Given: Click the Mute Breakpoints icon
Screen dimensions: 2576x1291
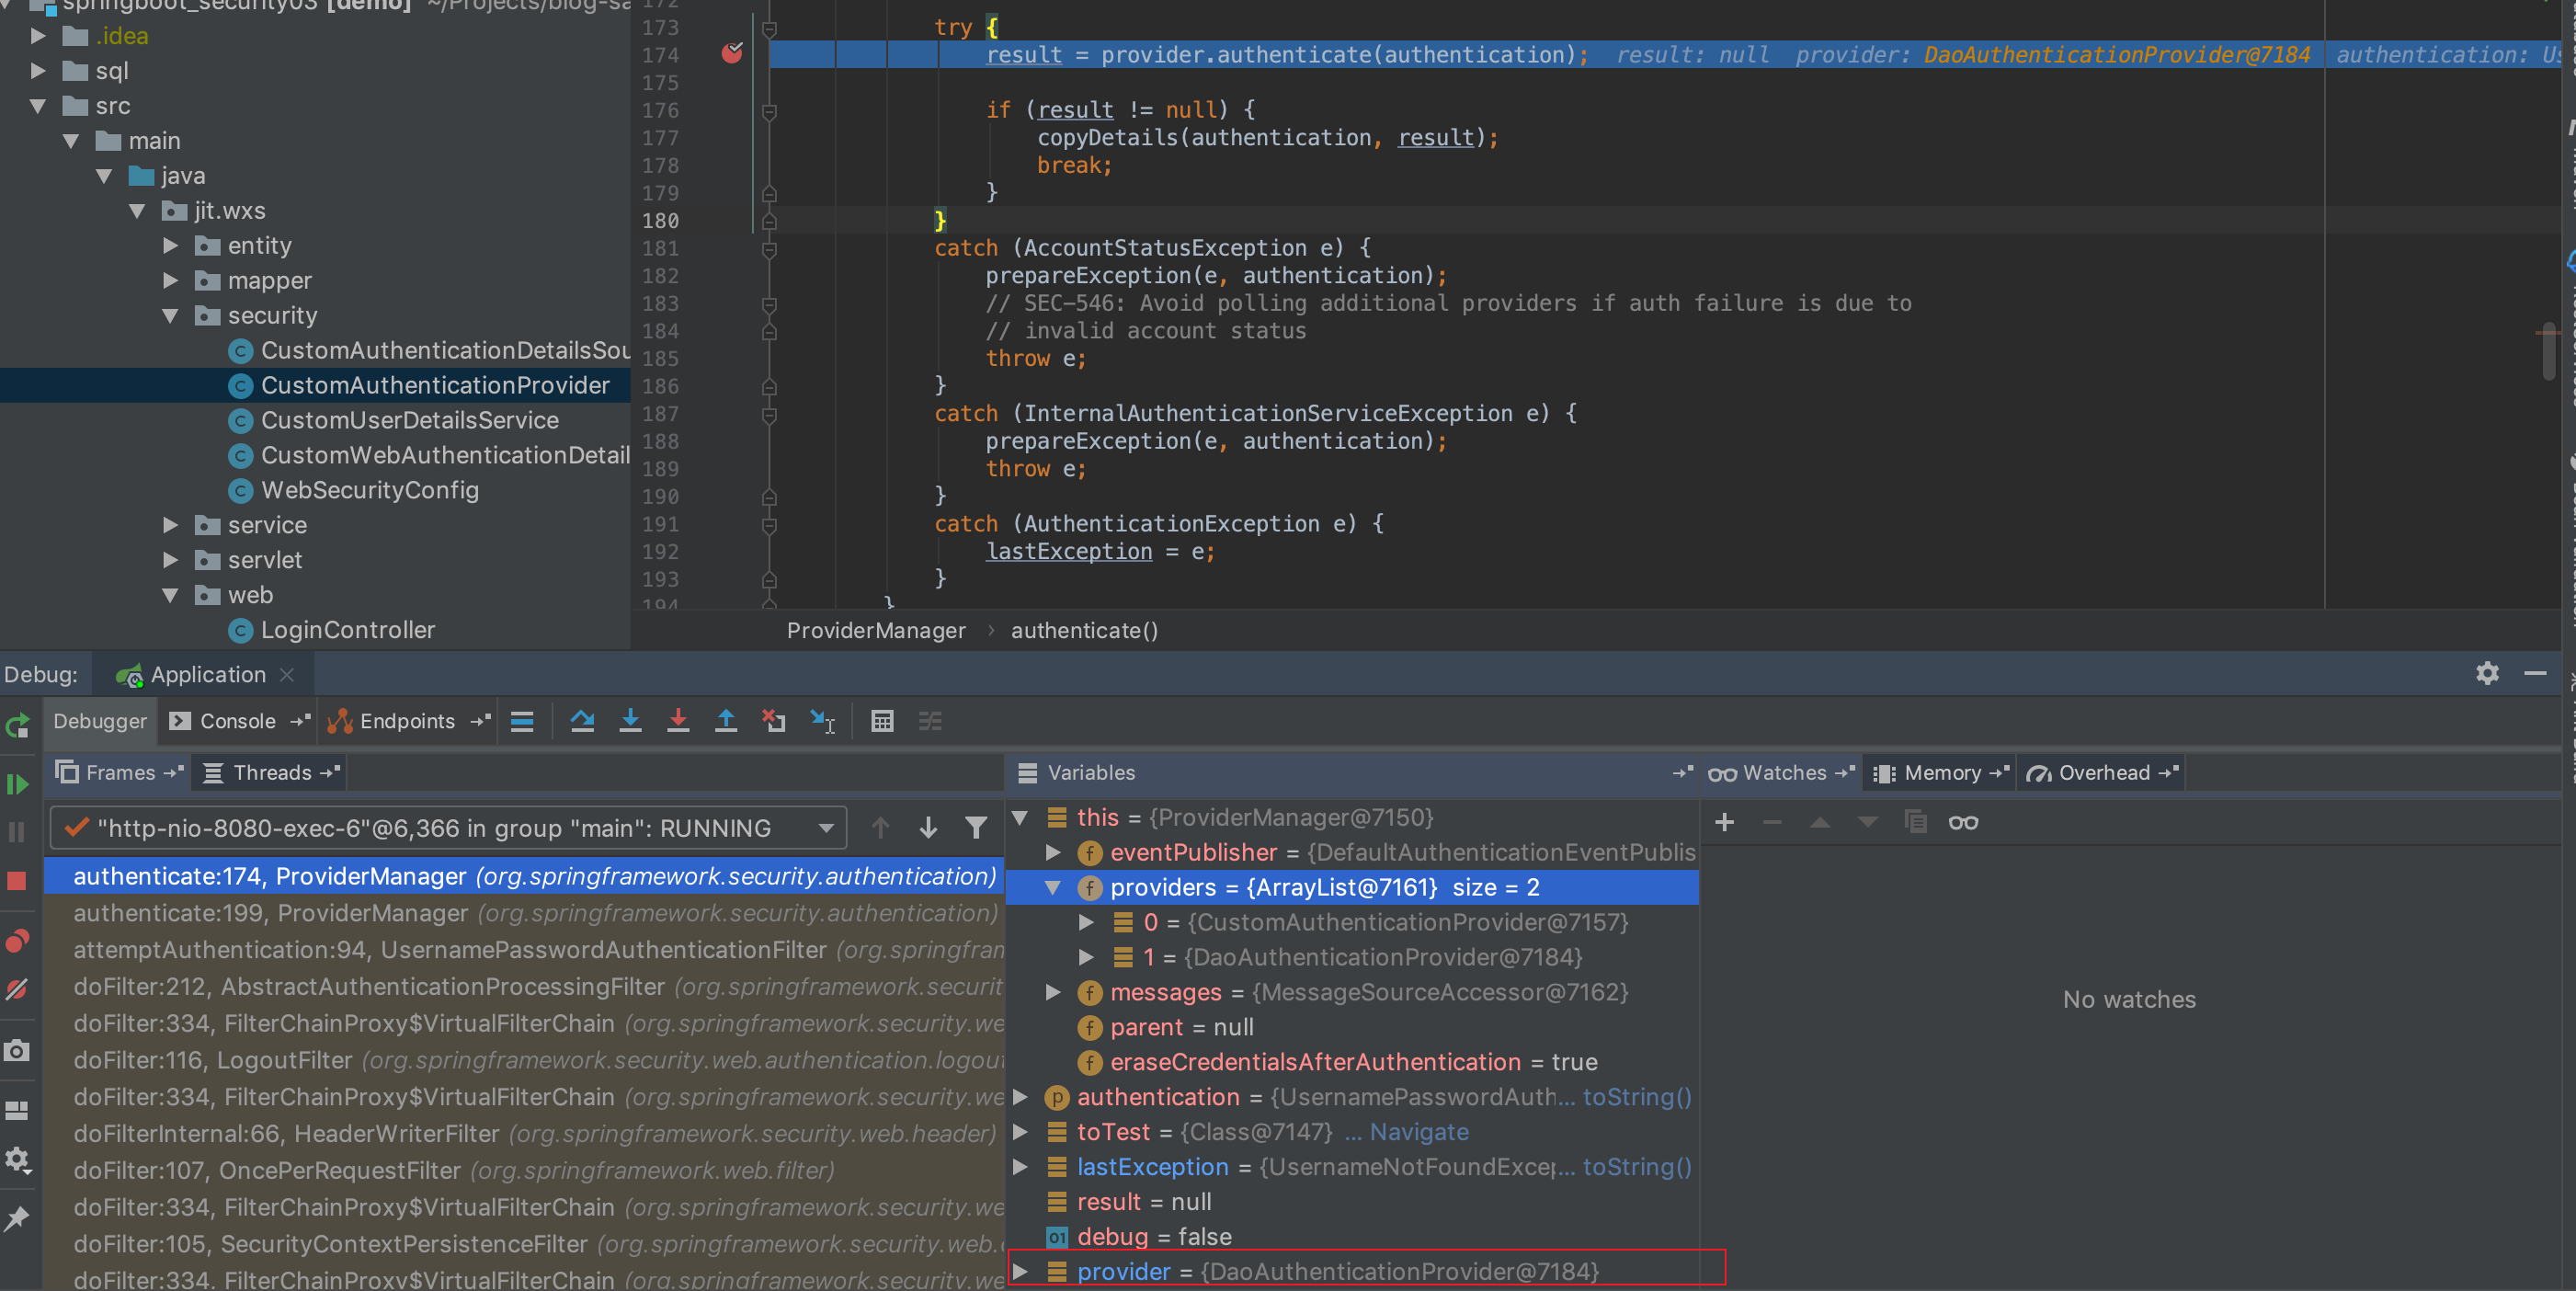Looking at the screenshot, I should [17, 990].
